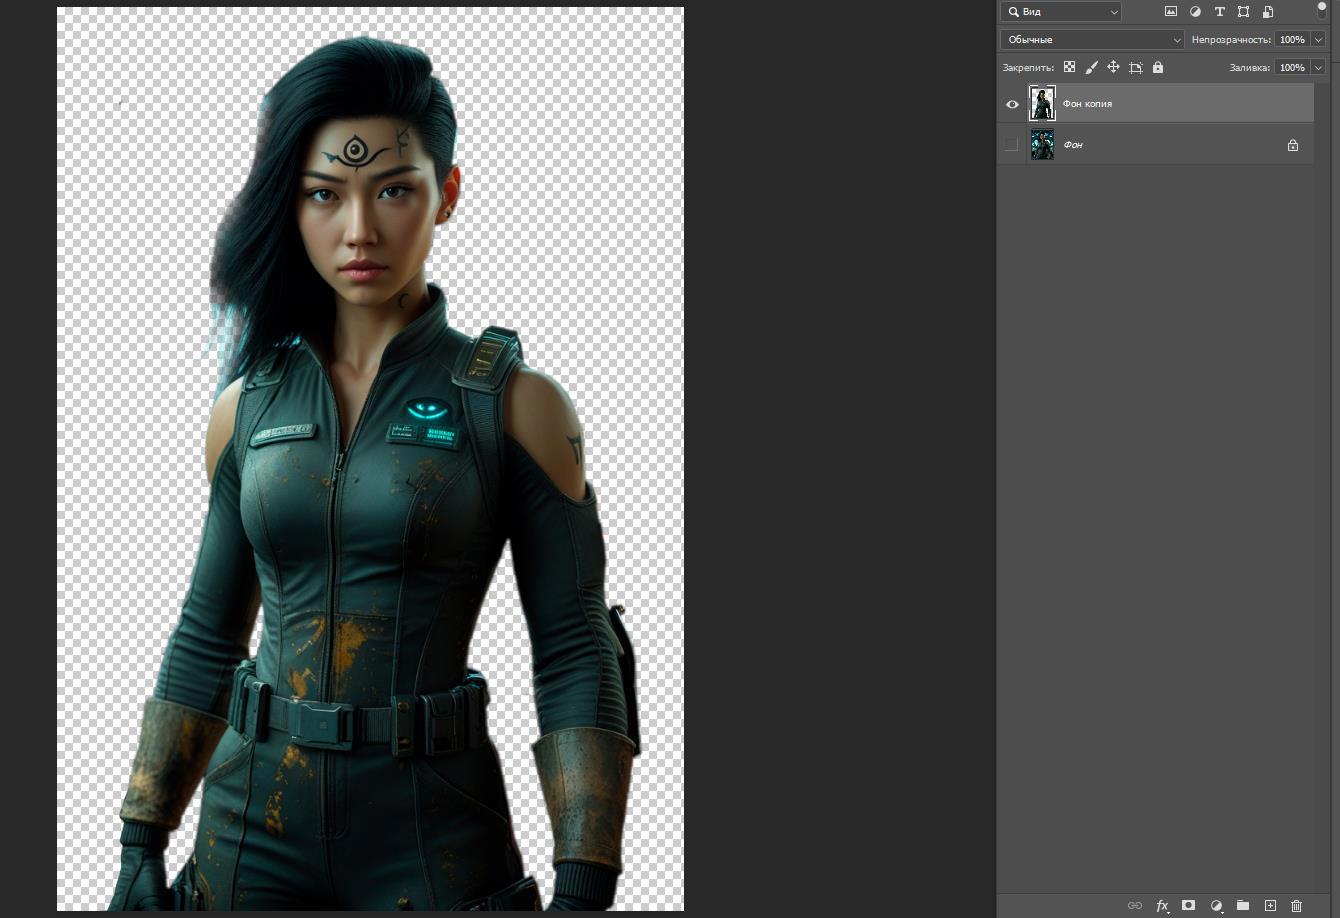1340x918 pixels.
Task: Filter layers by pixel layer type
Action: coord(1170,12)
